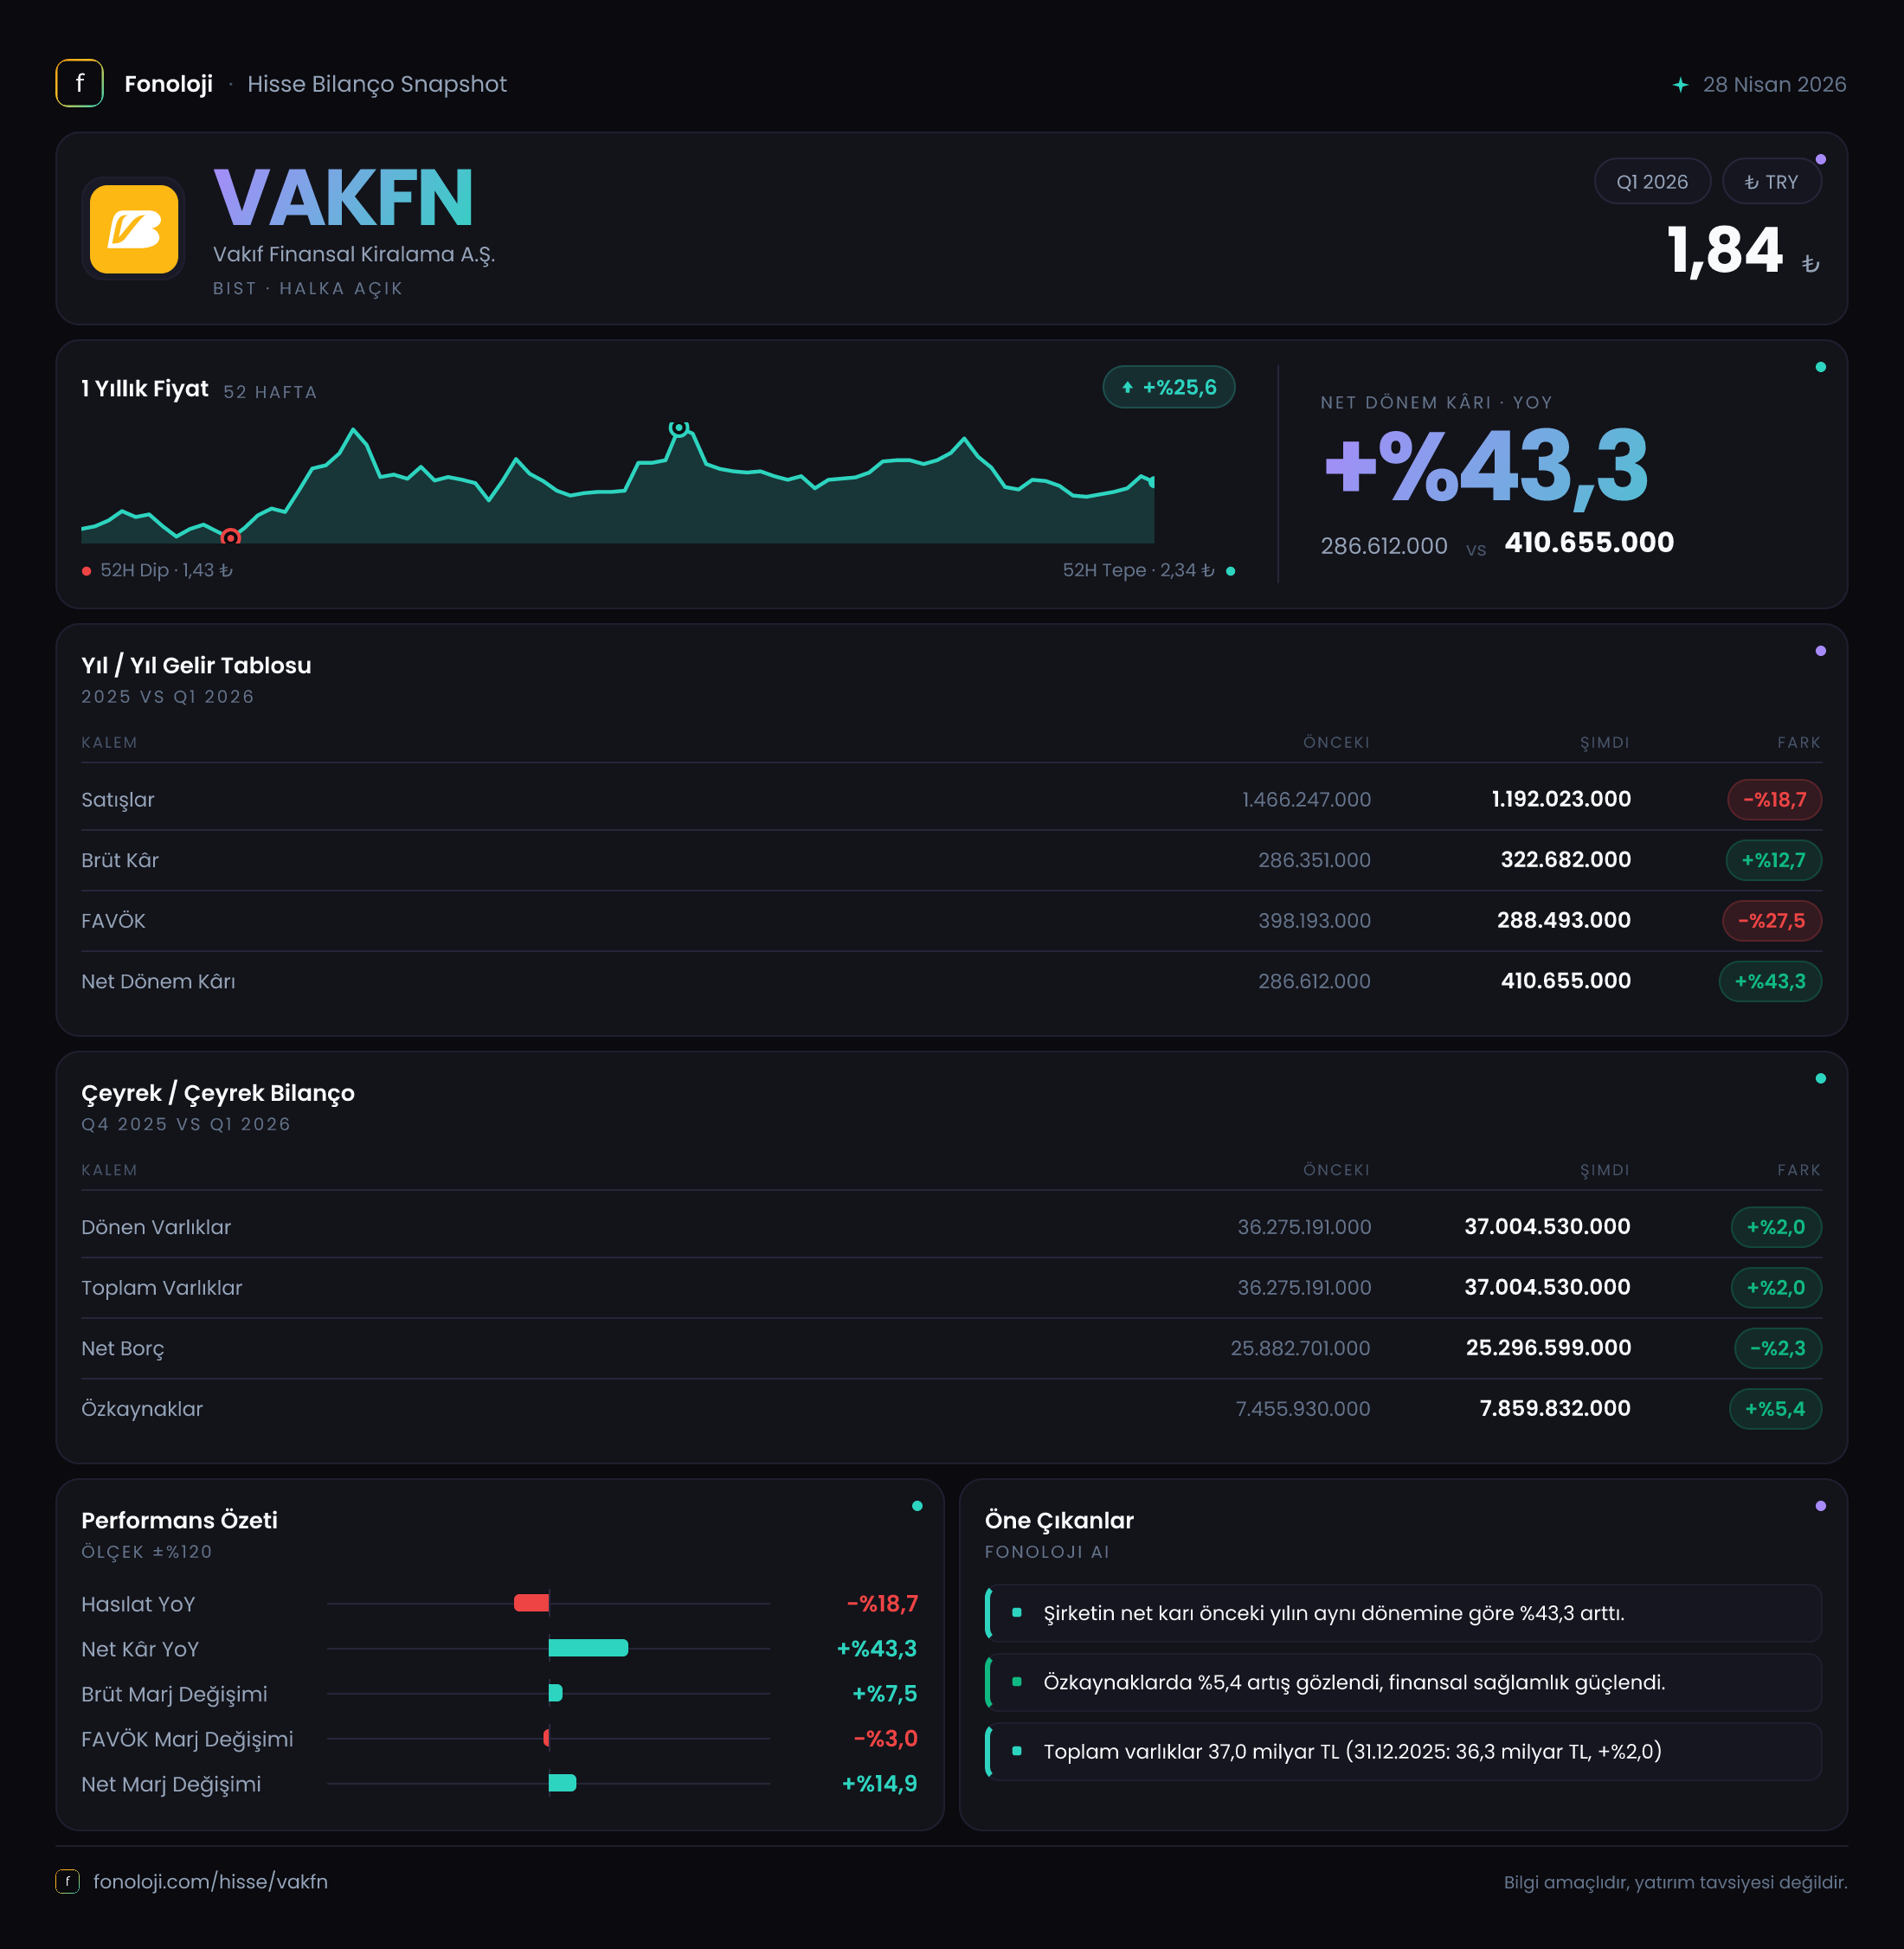Click the Brüt Marj Değişimi +%7,5 value
Image resolution: width=1904 pixels, height=1949 pixels.
tap(884, 1693)
